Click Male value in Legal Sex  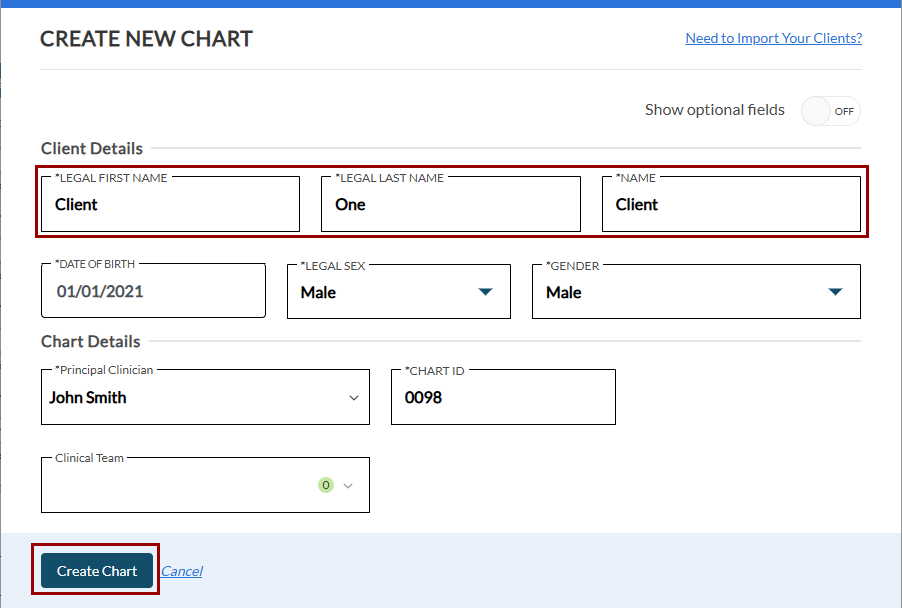[x=318, y=293]
